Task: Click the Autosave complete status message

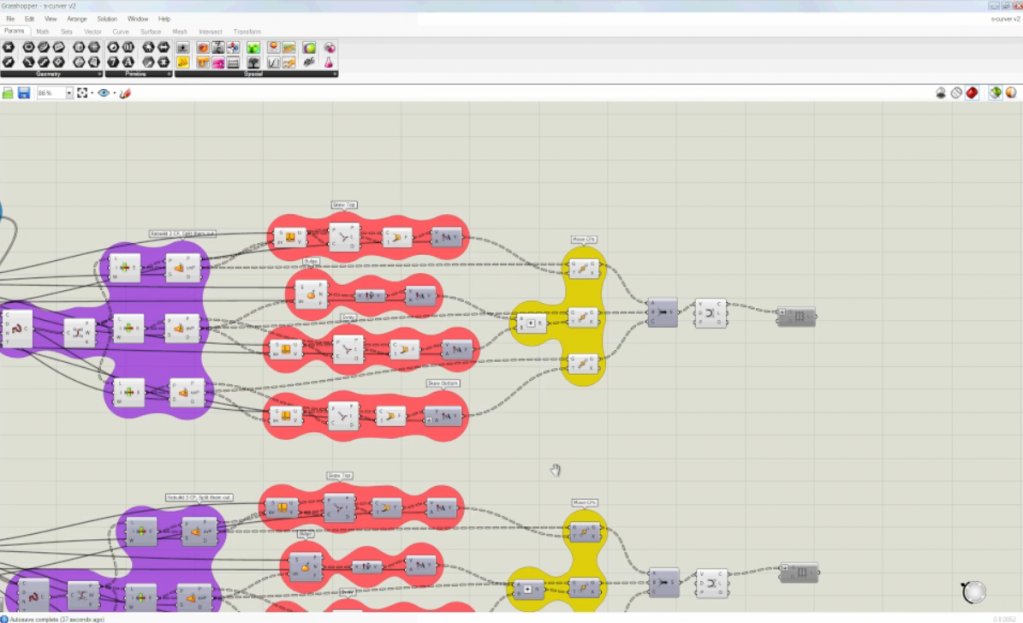Action: click(x=57, y=619)
